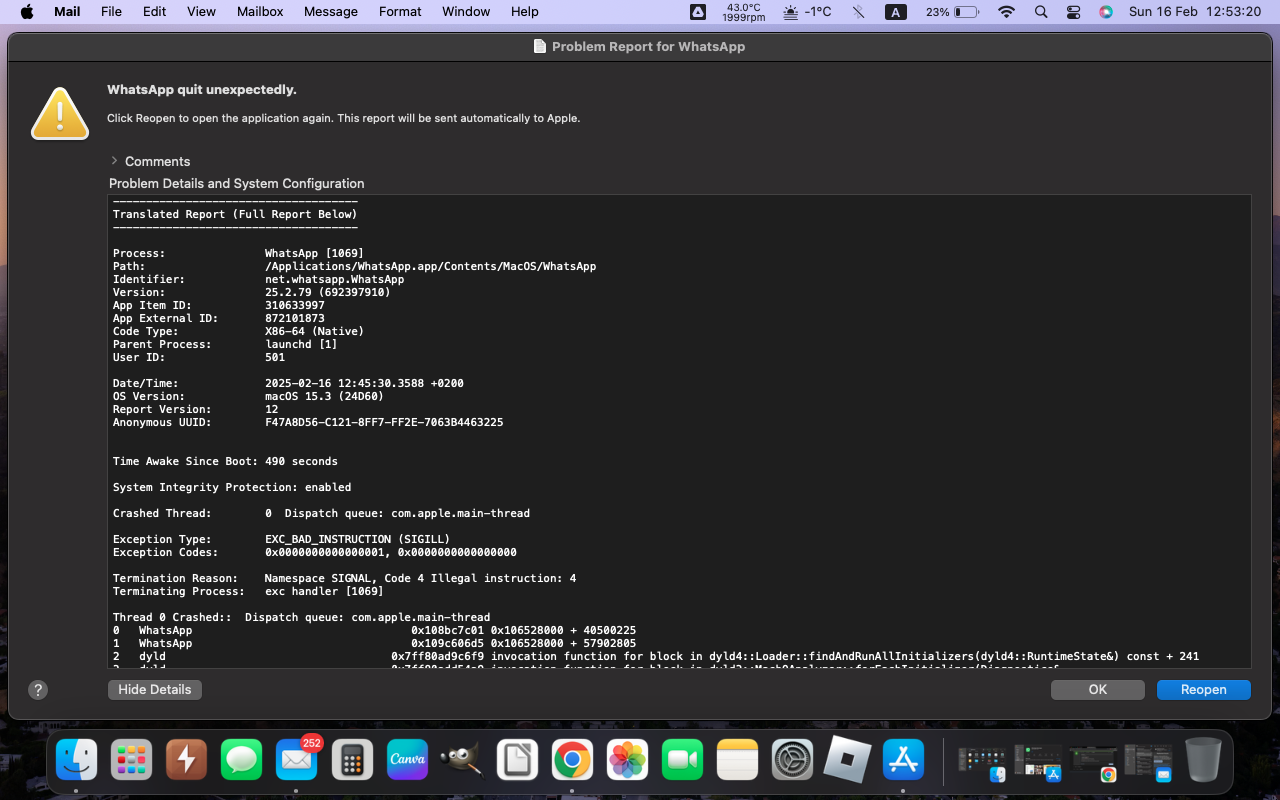Viewport: 1280px width, 800px height.
Task: Open the Mailbox menu
Action: tap(260, 12)
